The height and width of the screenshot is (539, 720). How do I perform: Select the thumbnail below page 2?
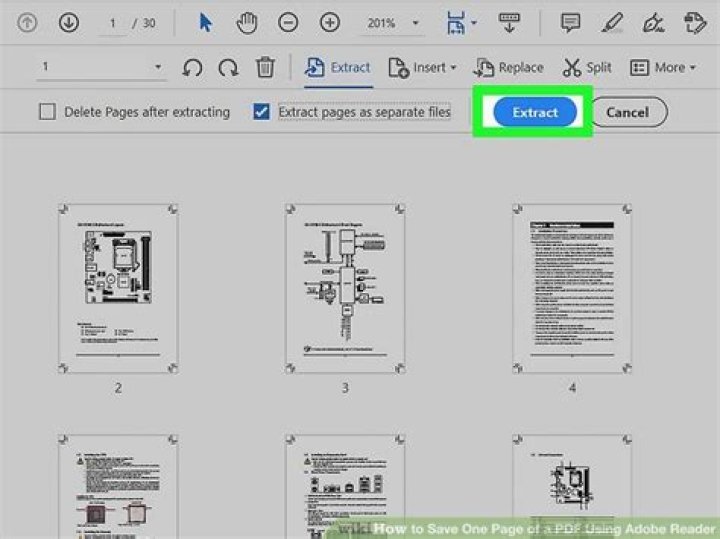[x=118, y=487]
